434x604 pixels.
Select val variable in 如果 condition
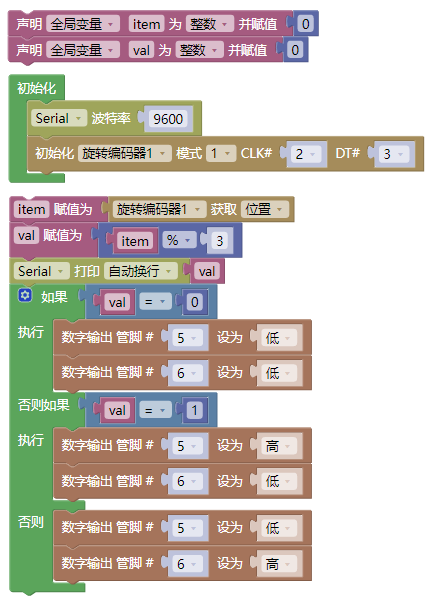tap(117, 302)
